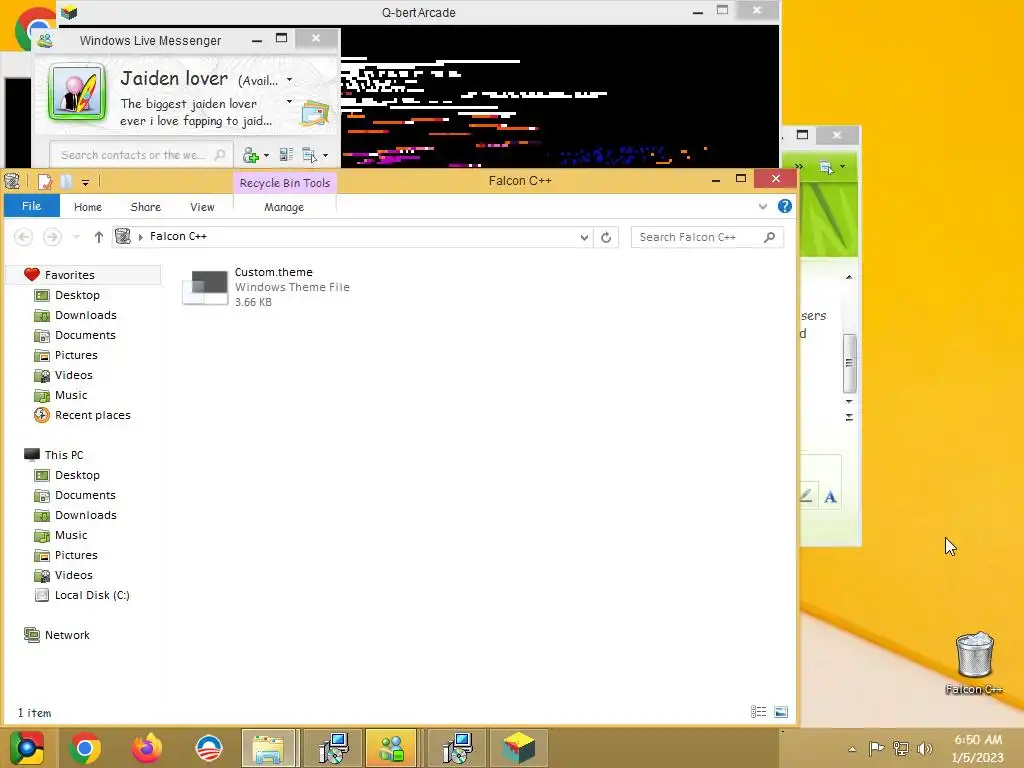
Task: Click the New folder quick access icon
Action: pyautogui.click(x=66, y=182)
